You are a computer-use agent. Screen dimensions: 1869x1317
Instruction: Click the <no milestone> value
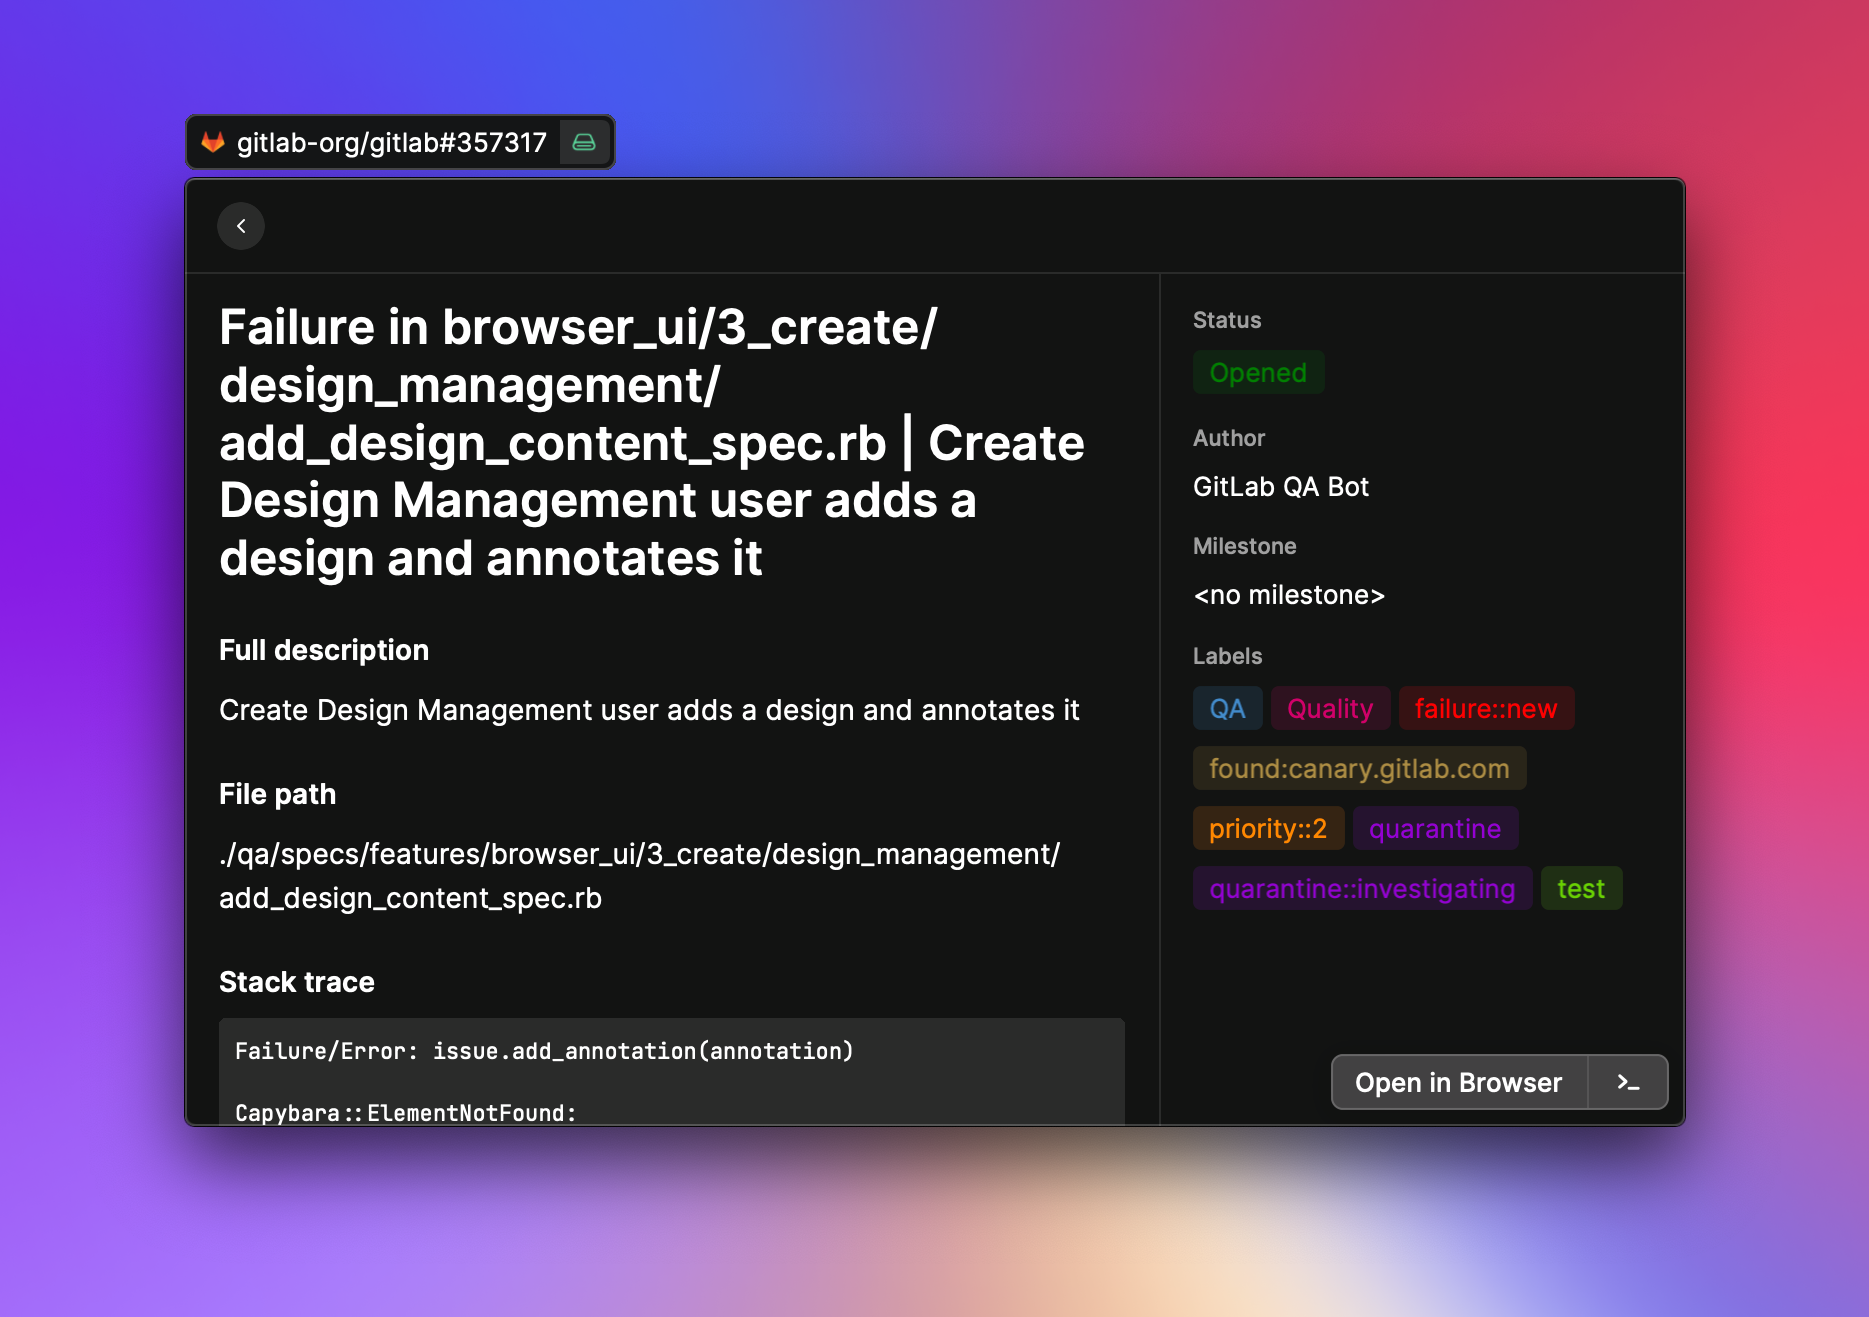(x=1289, y=595)
